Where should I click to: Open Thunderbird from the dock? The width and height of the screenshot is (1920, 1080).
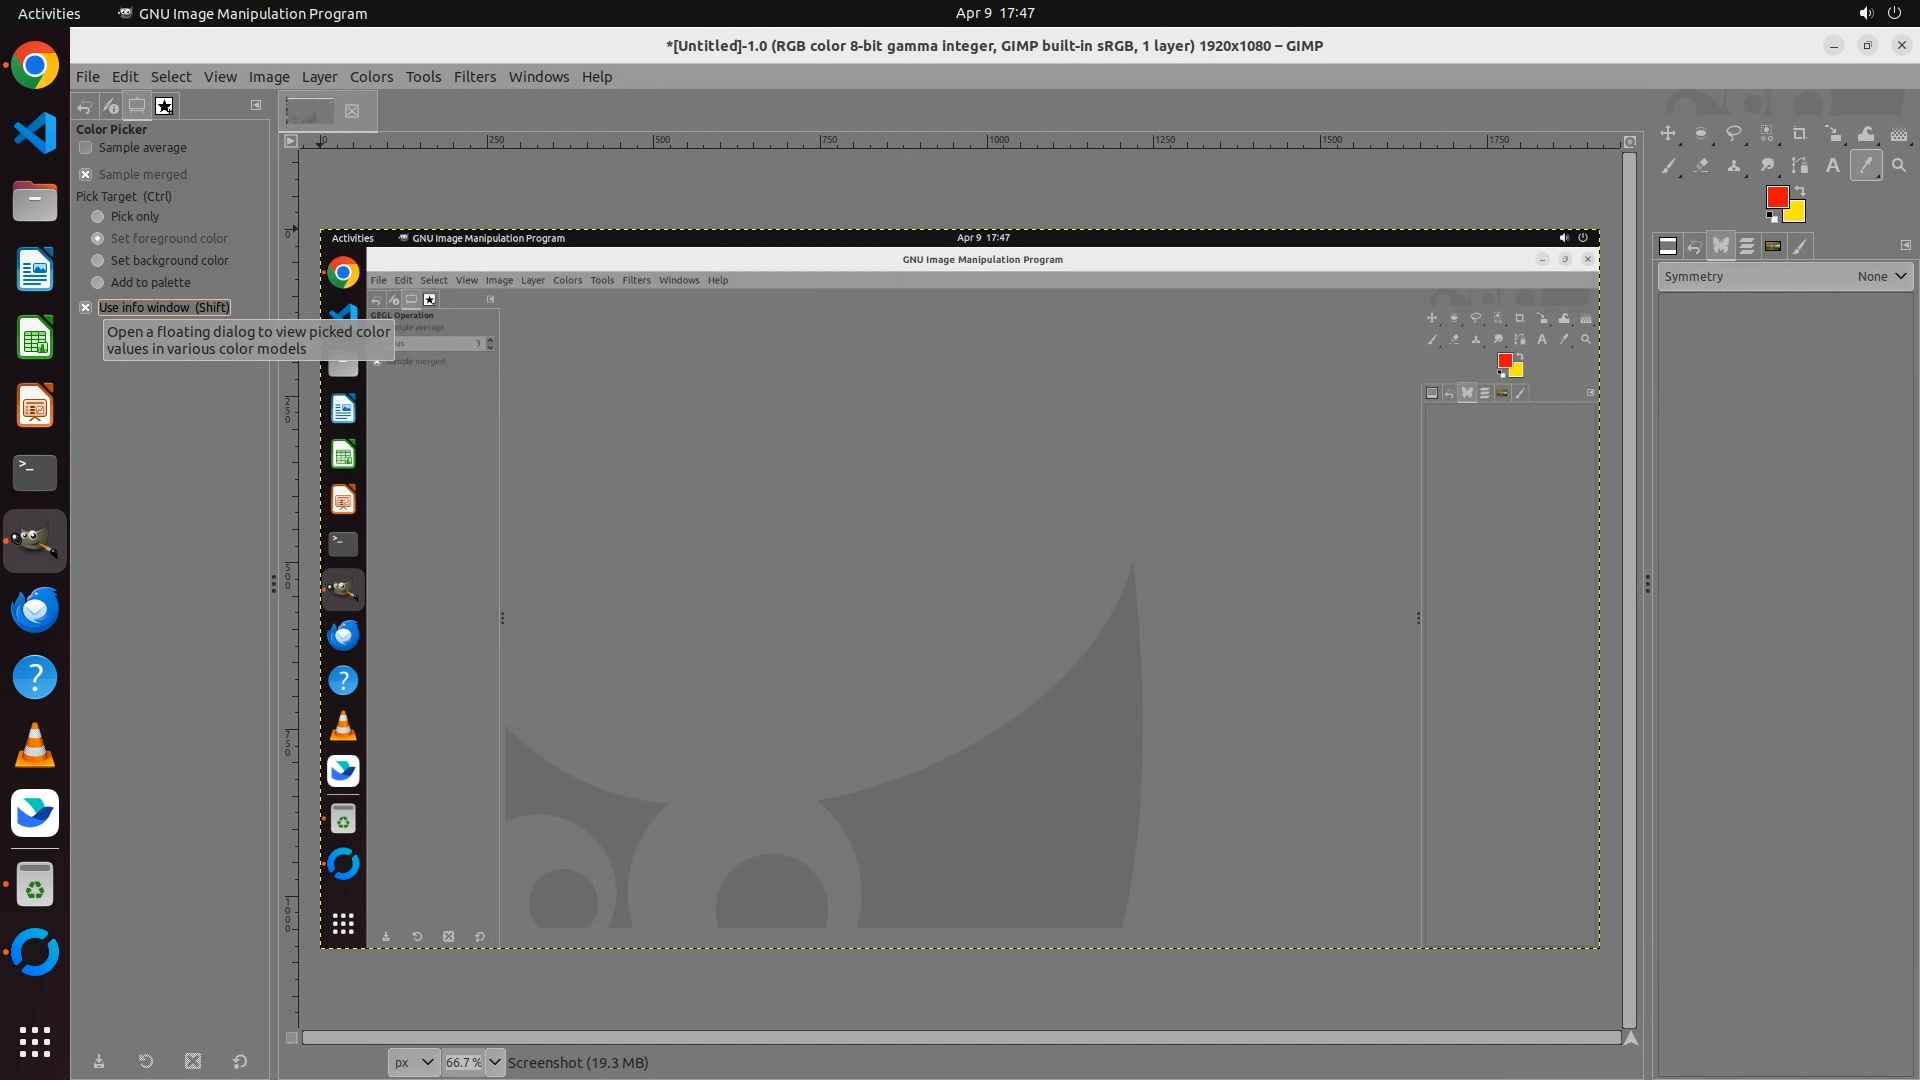click(35, 609)
